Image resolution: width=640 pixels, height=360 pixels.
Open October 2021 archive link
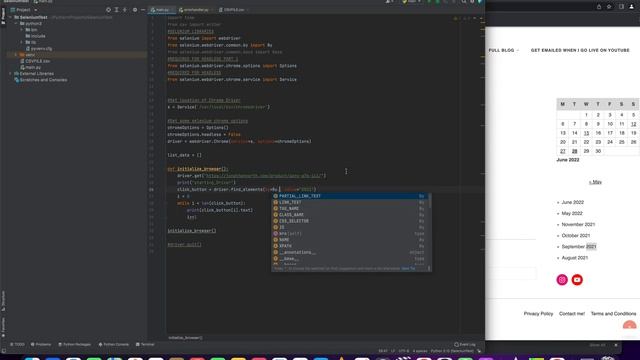[576, 236]
